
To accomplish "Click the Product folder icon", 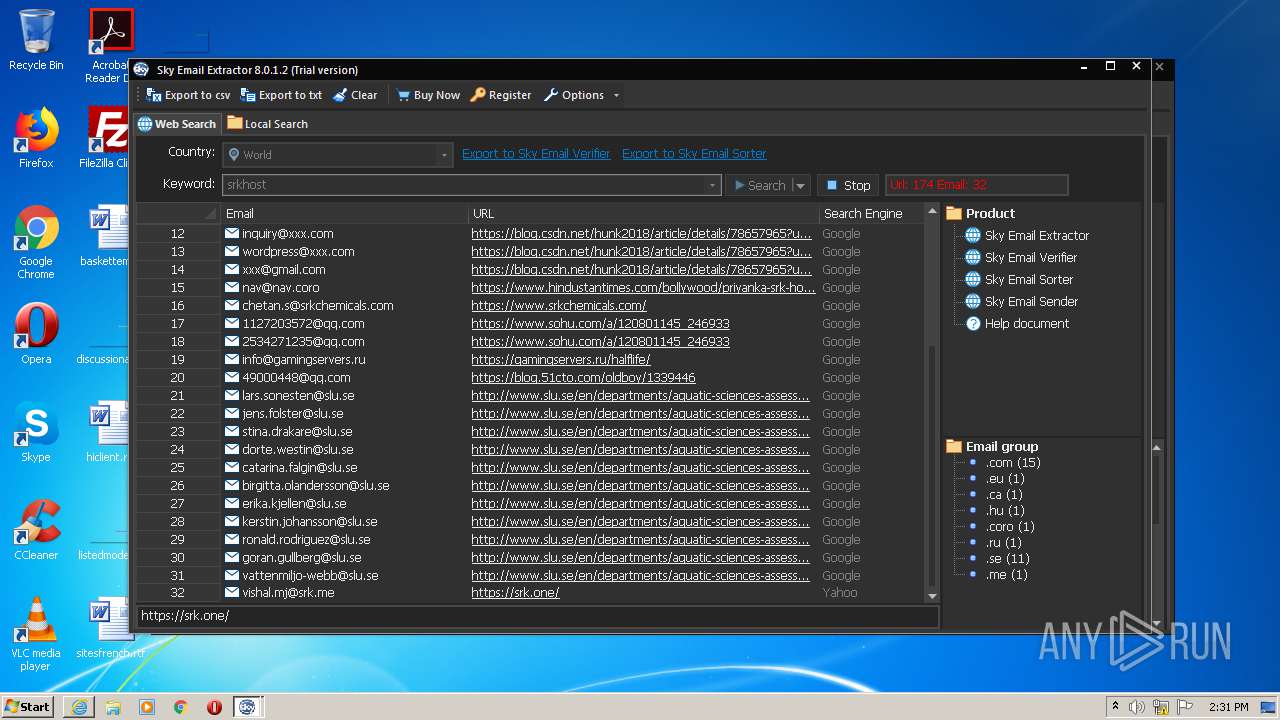I will pyautogui.click(x=954, y=213).
